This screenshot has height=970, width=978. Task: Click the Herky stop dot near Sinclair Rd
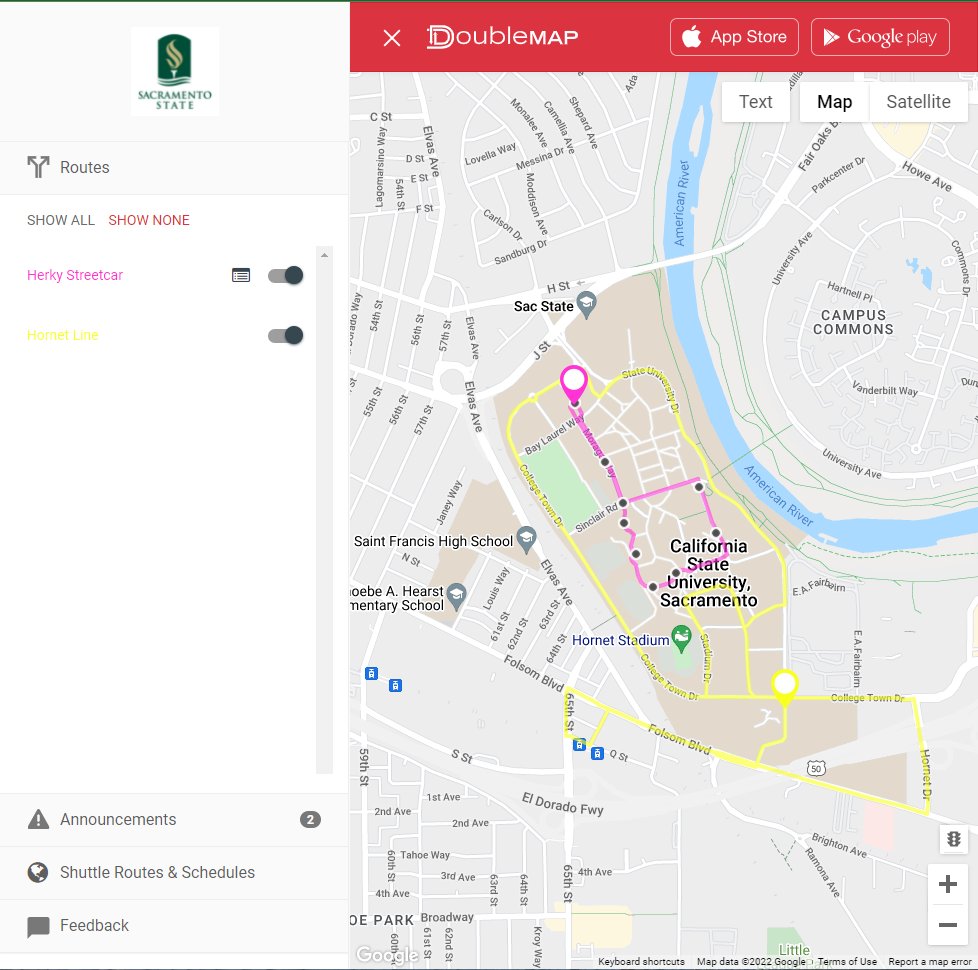(x=622, y=503)
